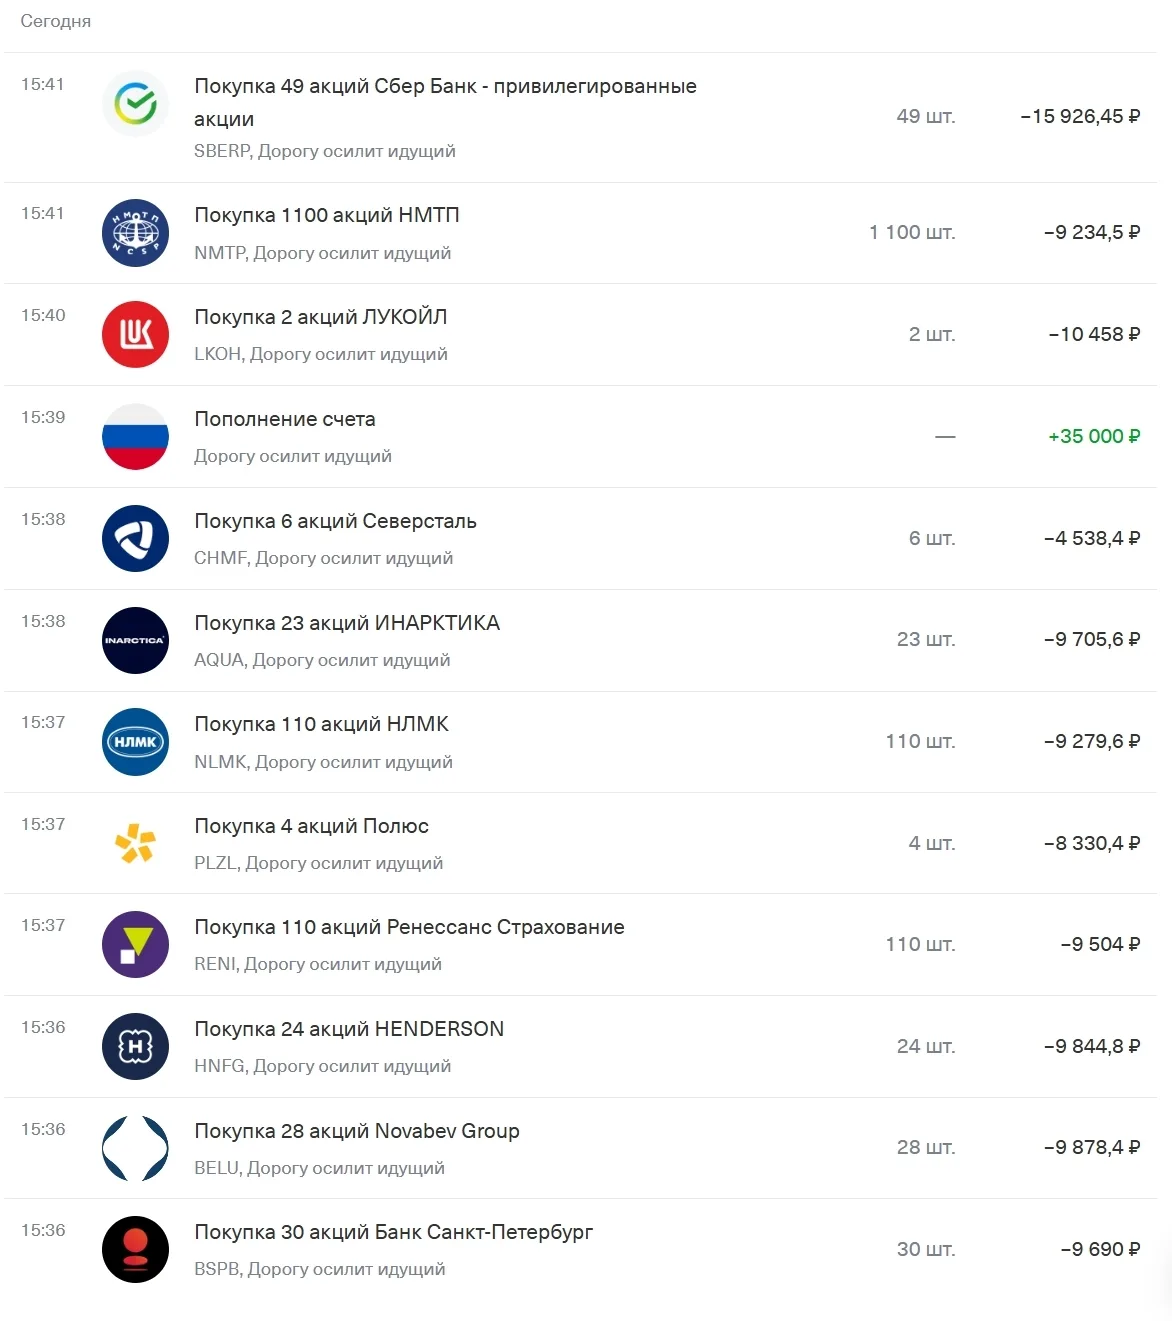Click the PLZL ticker subtitle line
This screenshot has height=1321, width=1172.
coord(318,864)
